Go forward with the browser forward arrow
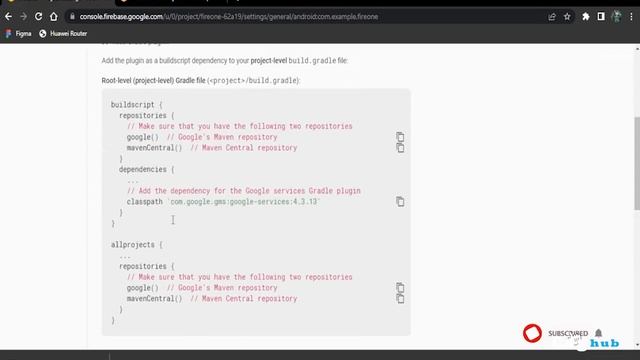Viewport: 640px width, 360px height. tap(23, 17)
